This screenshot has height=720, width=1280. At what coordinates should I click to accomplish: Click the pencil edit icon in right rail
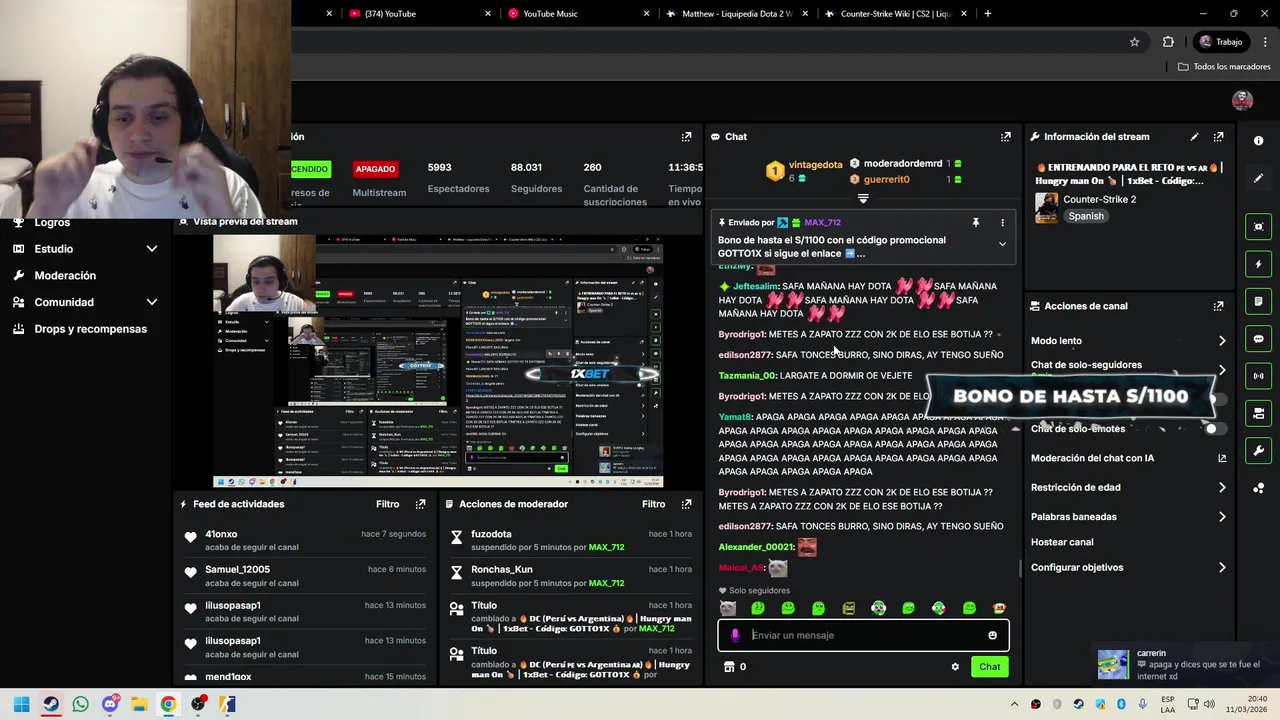click(1259, 178)
